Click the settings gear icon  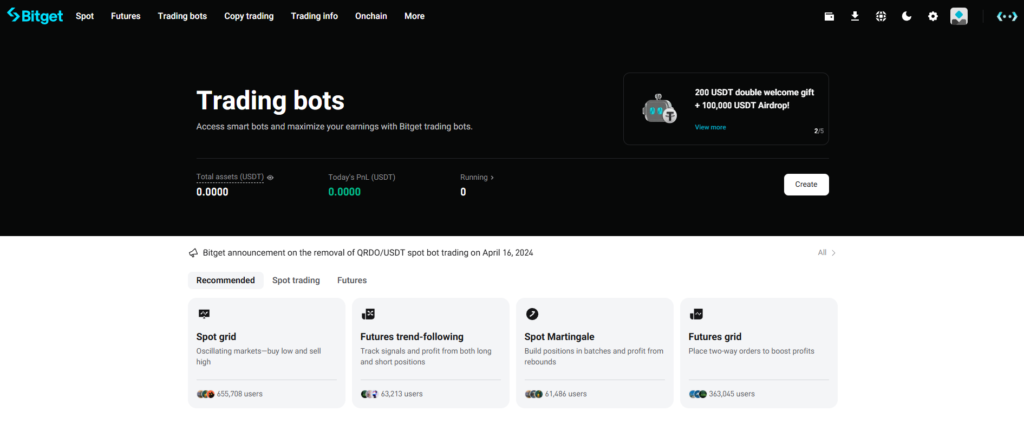933,16
